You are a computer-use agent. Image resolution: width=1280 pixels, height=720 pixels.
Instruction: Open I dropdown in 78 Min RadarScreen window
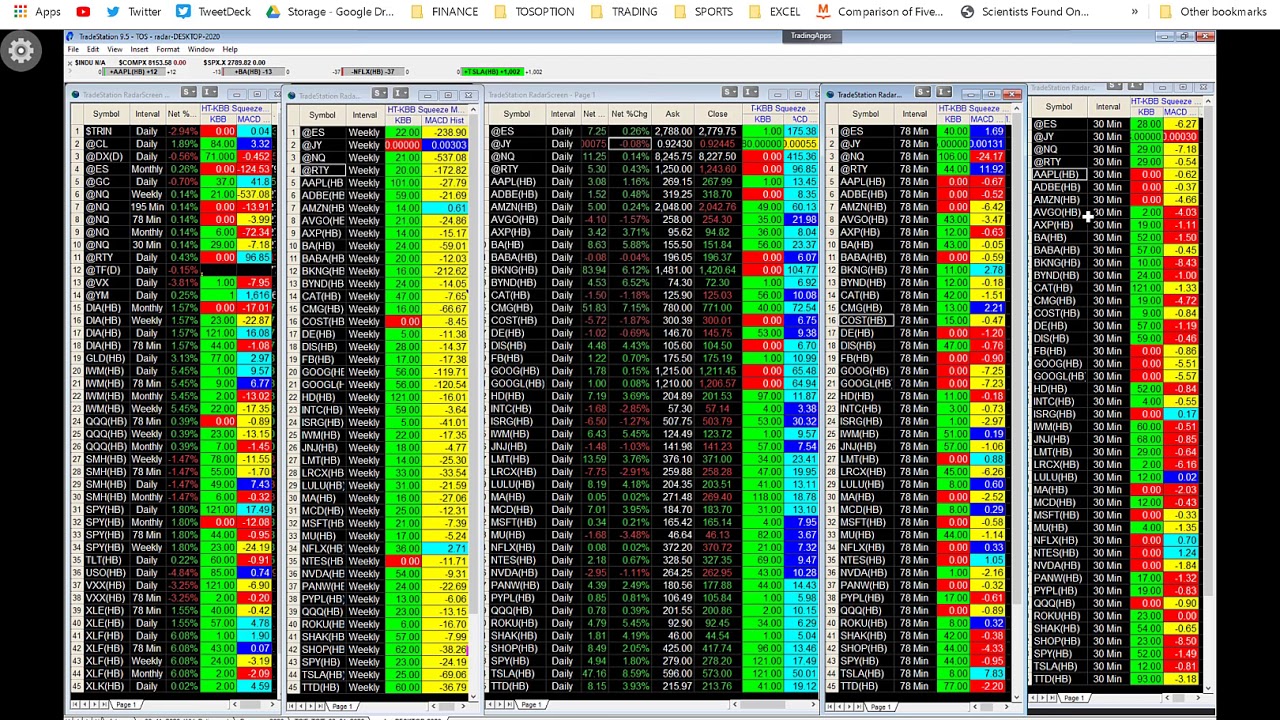[942, 93]
